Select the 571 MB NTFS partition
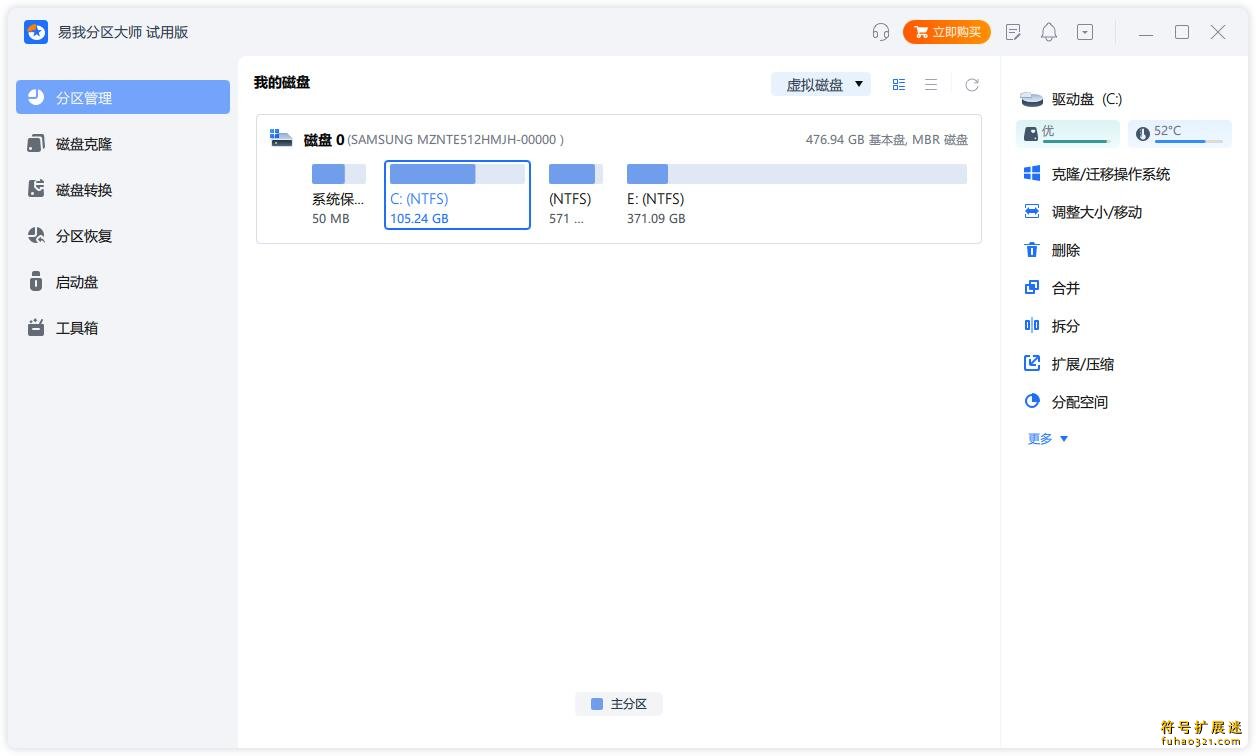The image size is (1256, 756). click(575, 195)
